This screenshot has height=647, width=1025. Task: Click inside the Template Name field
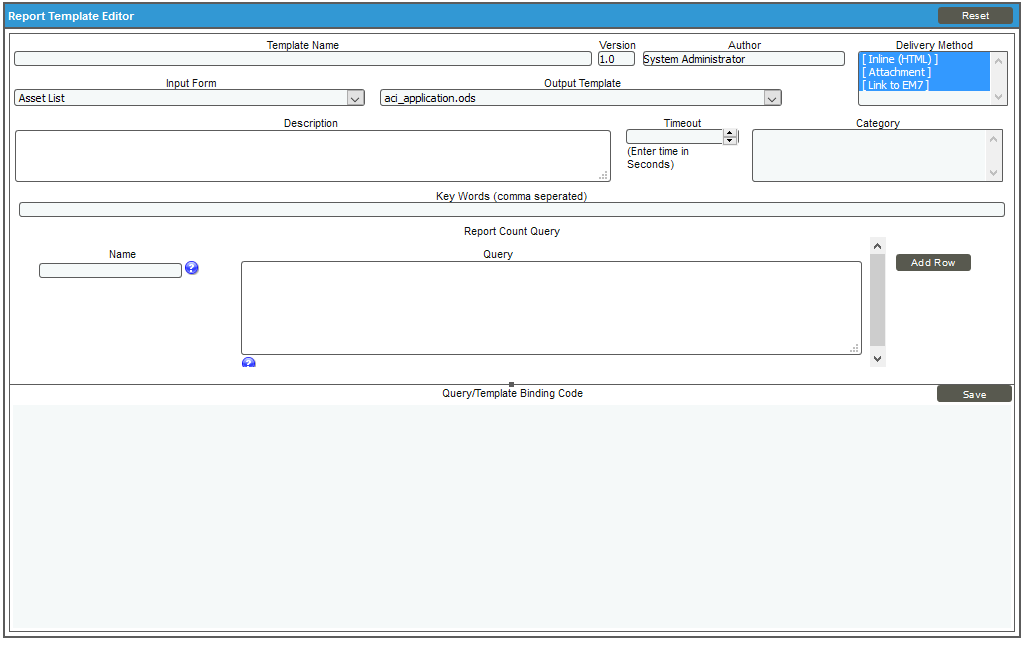pos(300,58)
